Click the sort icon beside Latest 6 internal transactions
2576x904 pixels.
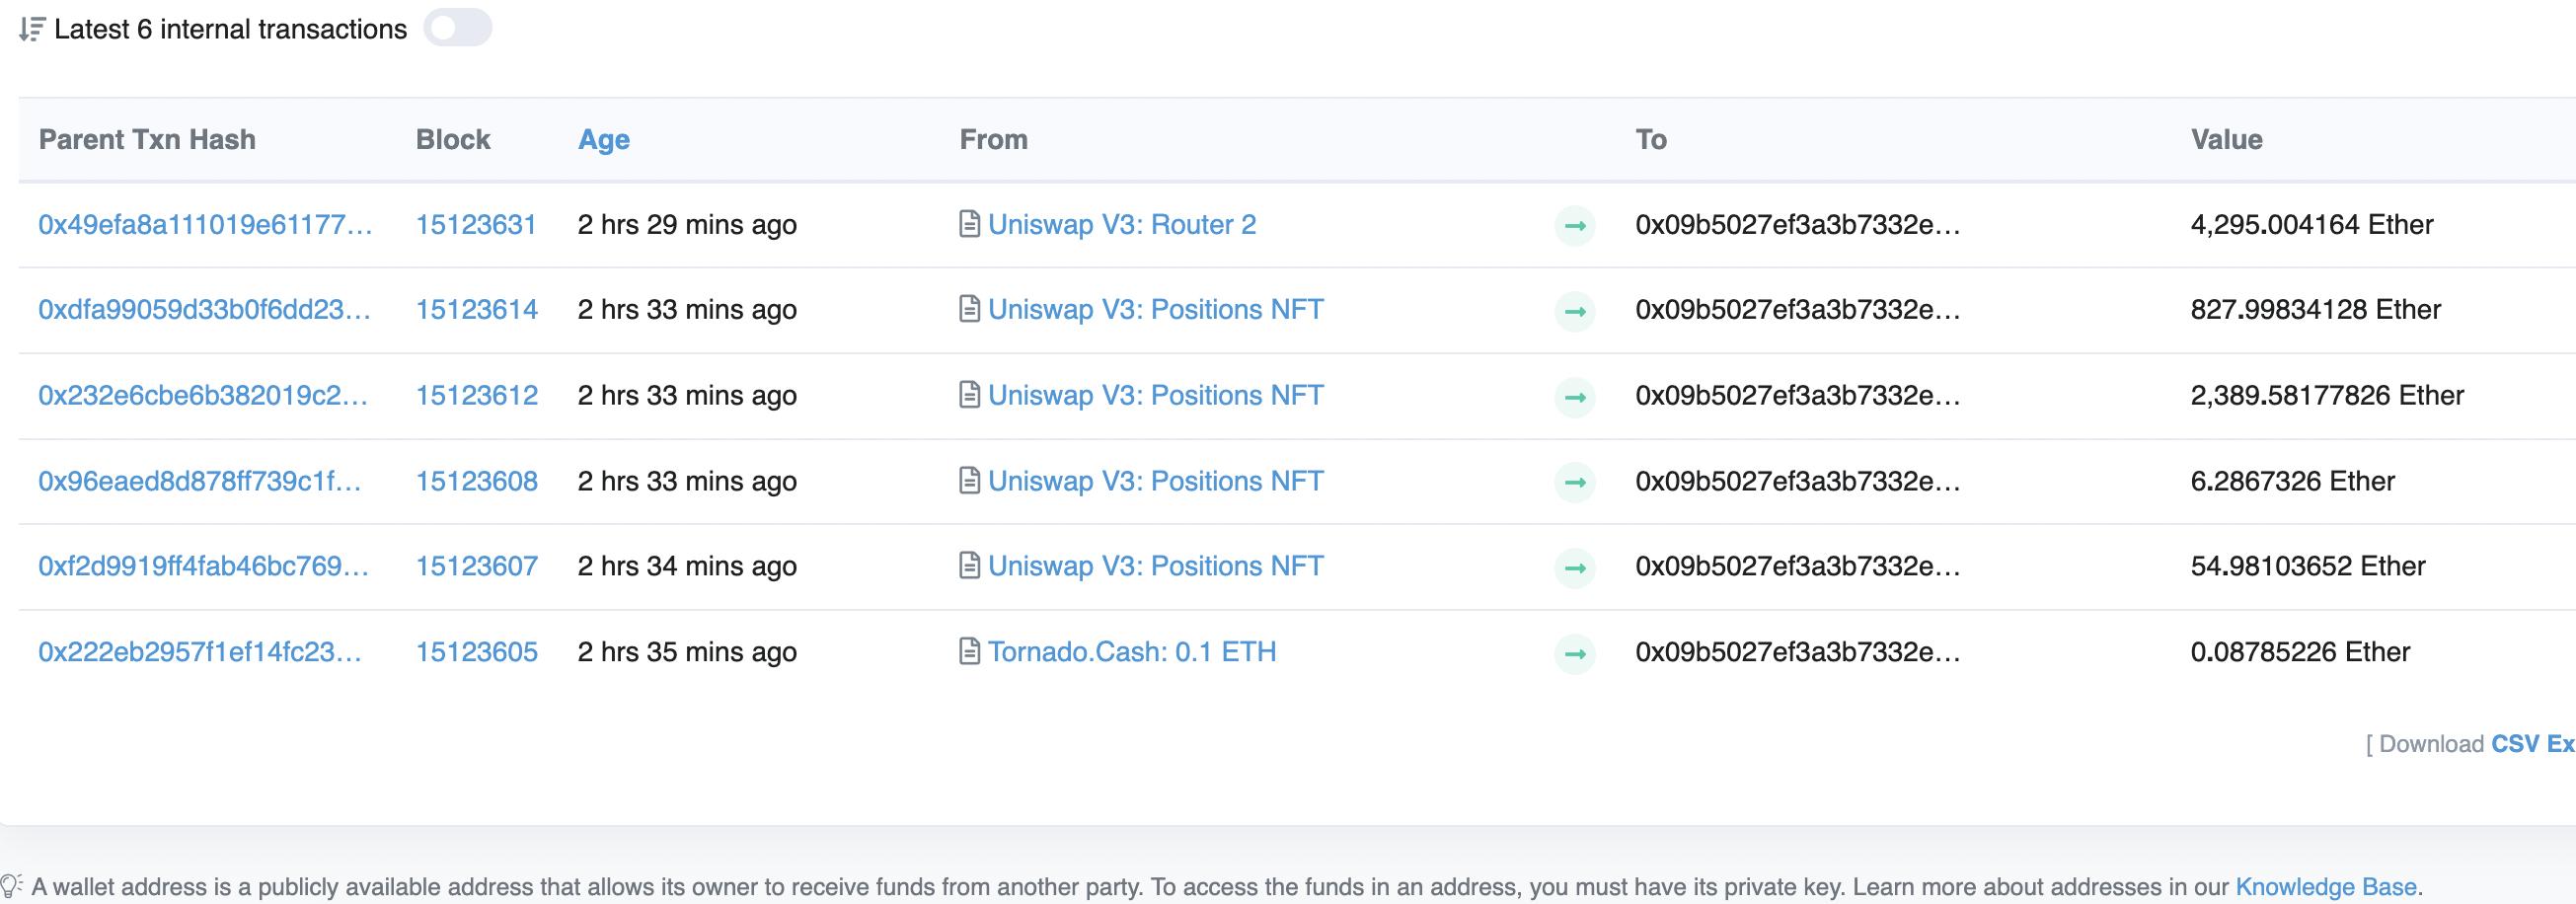click(x=31, y=29)
